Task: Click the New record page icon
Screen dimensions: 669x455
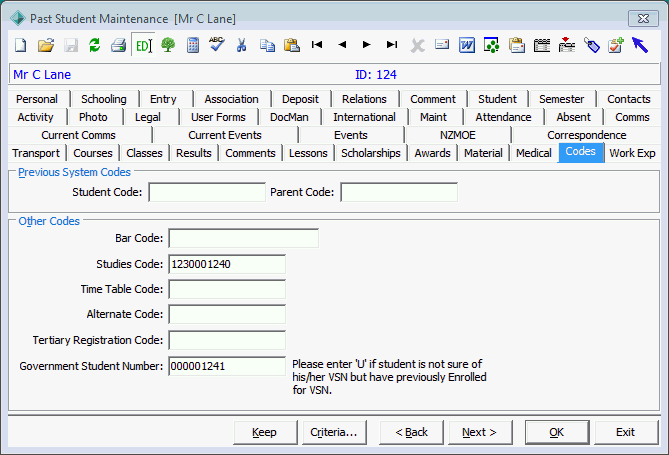Action: (20, 45)
